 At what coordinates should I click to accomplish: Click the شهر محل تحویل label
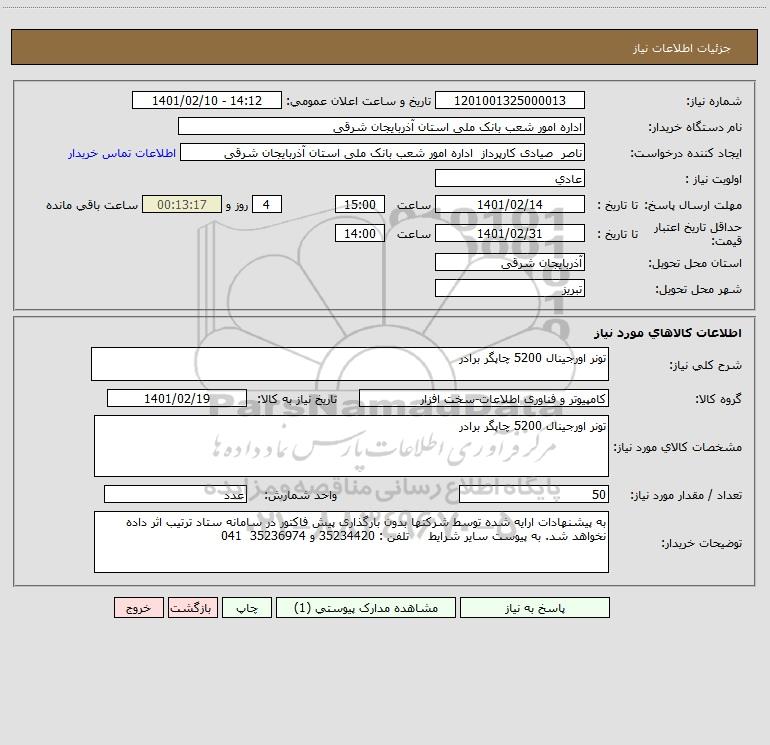(699, 289)
